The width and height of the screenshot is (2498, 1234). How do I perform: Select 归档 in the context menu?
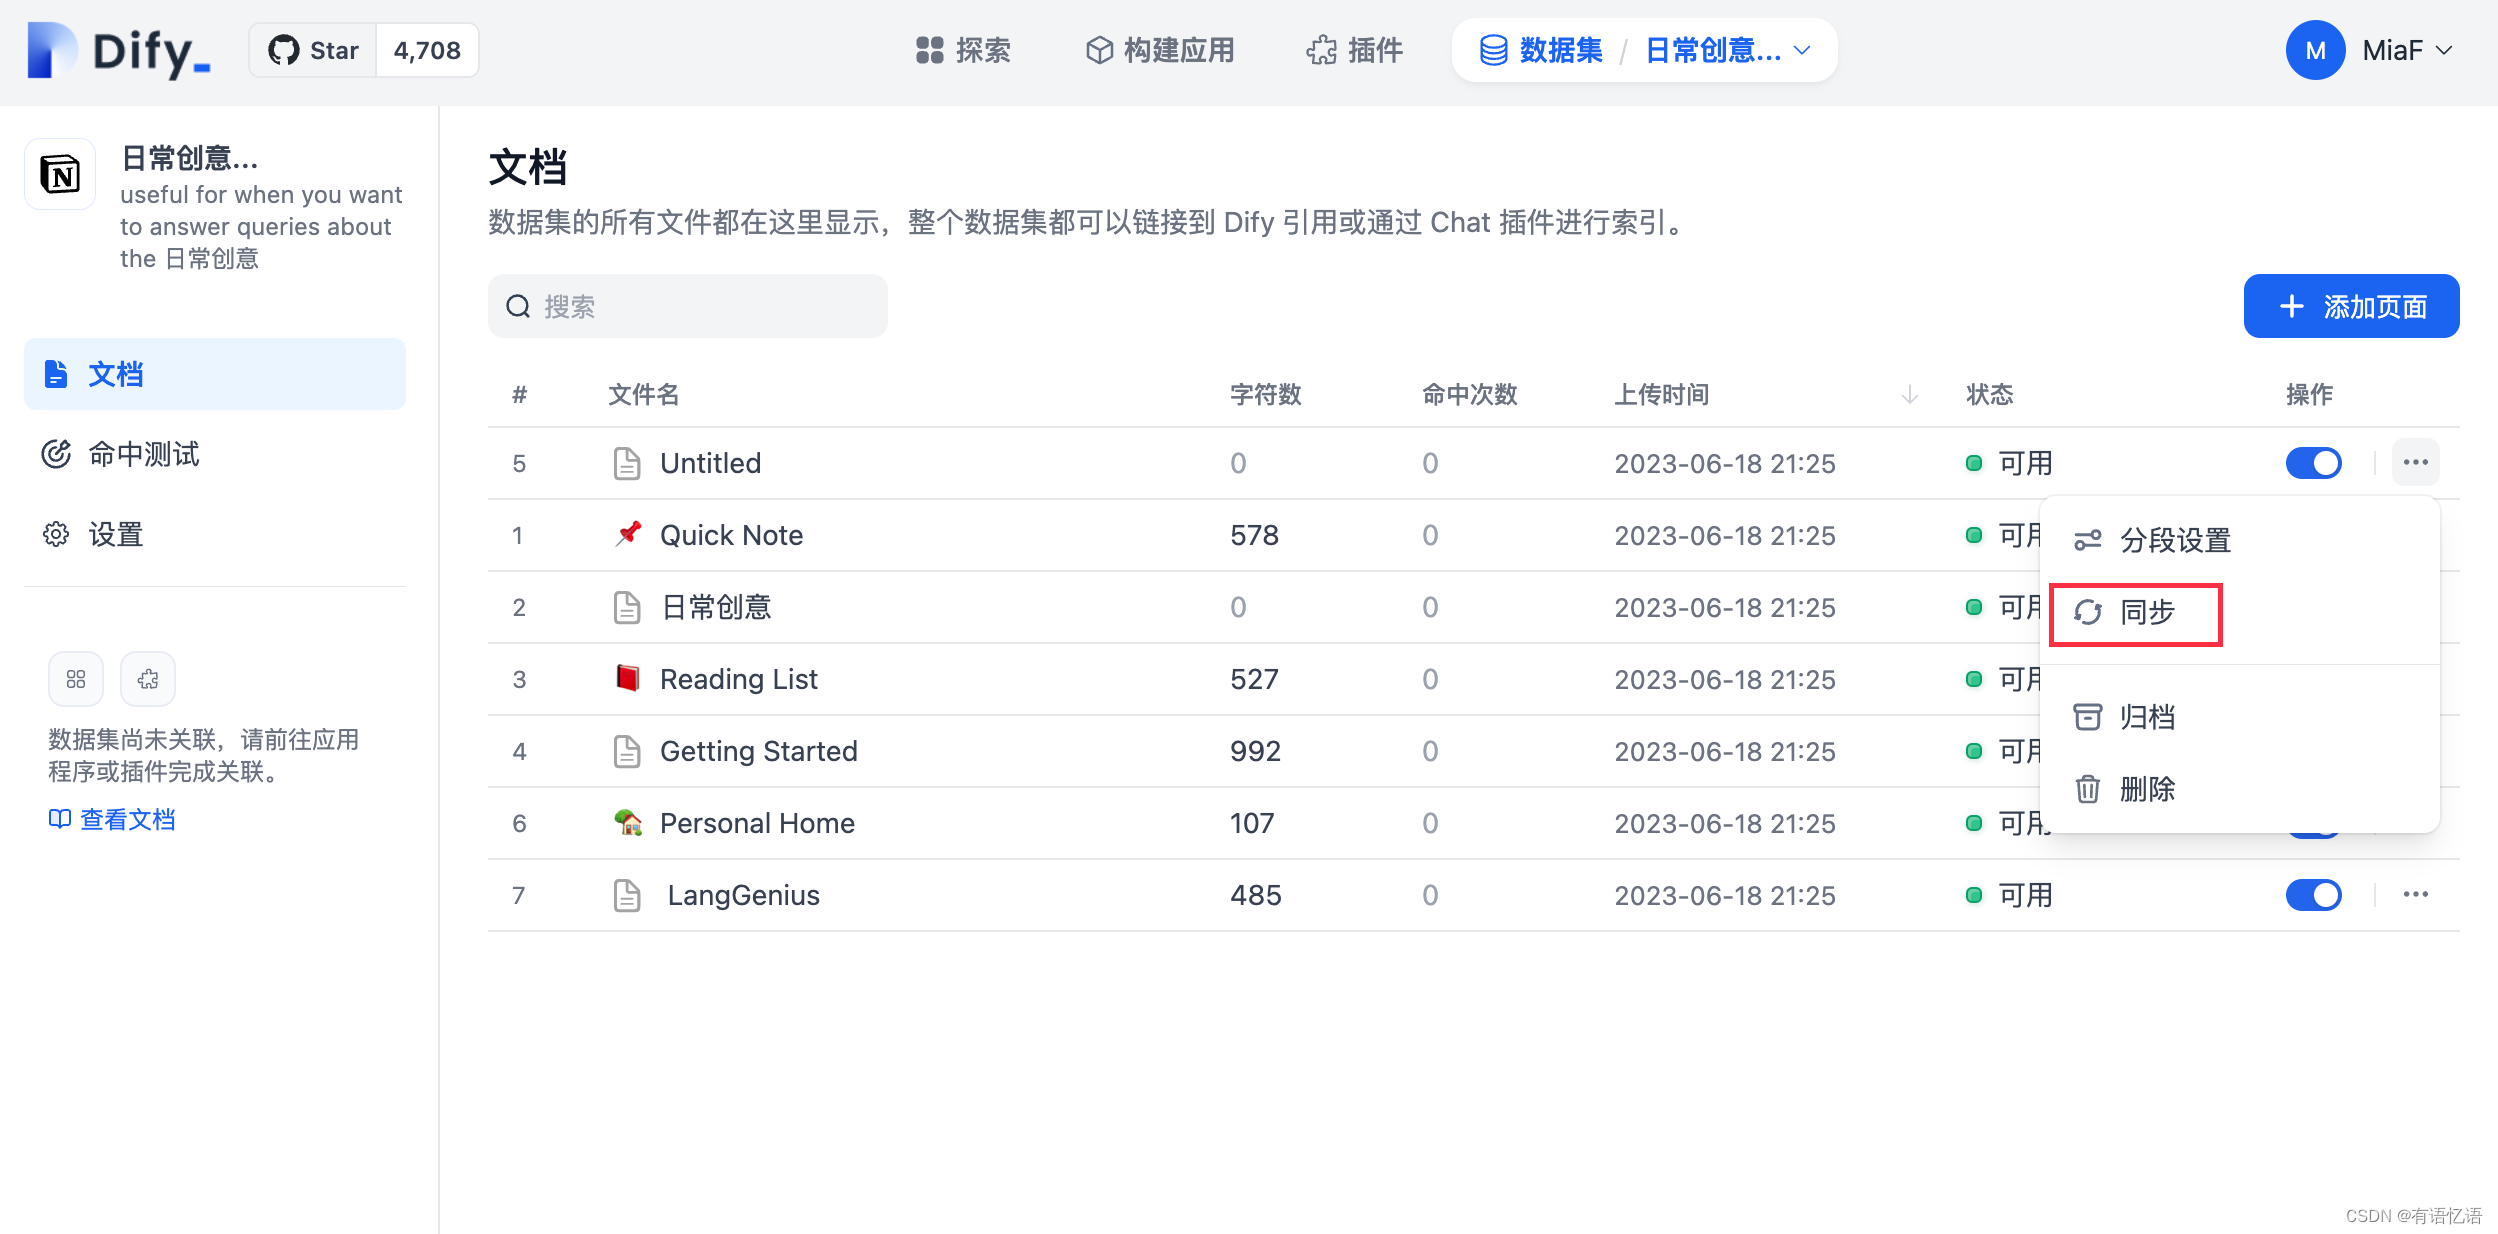click(2240, 717)
